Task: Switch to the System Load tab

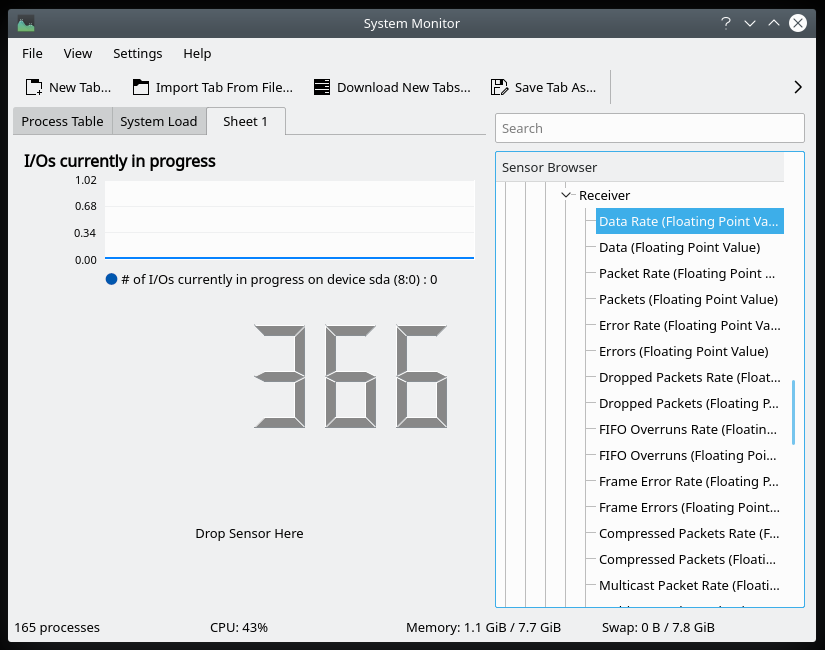Action: (159, 121)
